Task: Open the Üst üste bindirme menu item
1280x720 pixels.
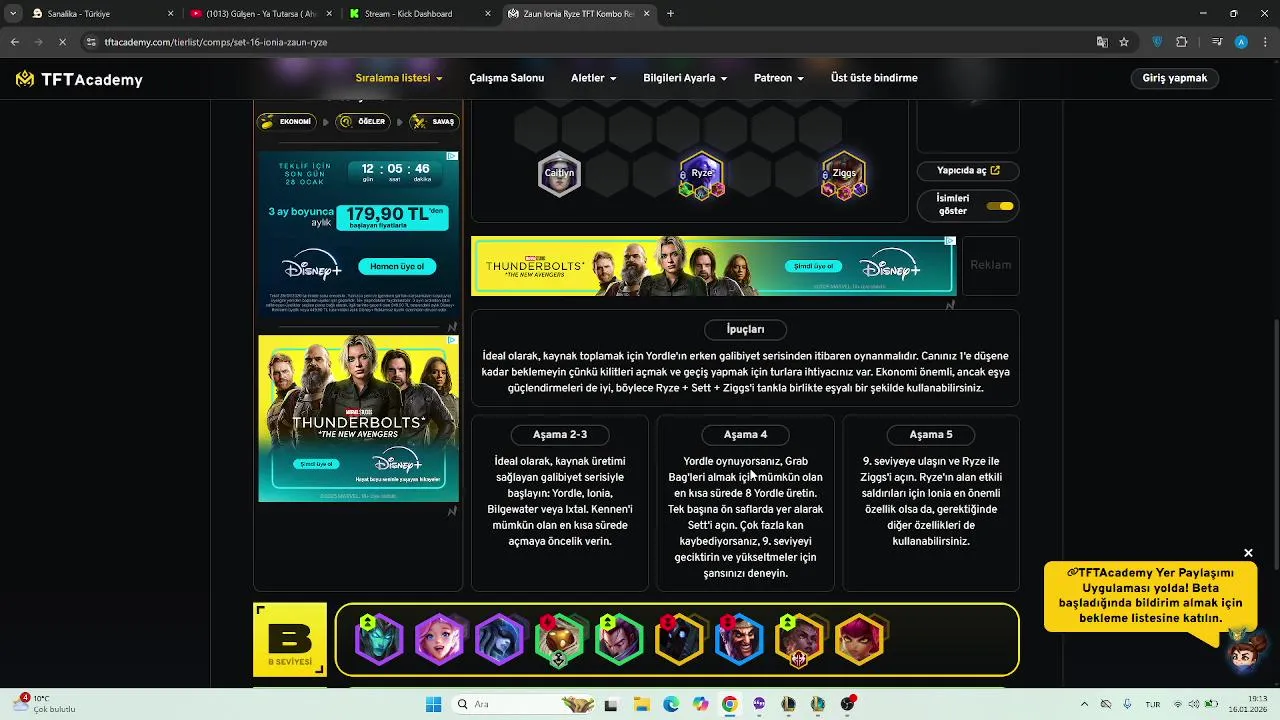Action: click(874, 78)
